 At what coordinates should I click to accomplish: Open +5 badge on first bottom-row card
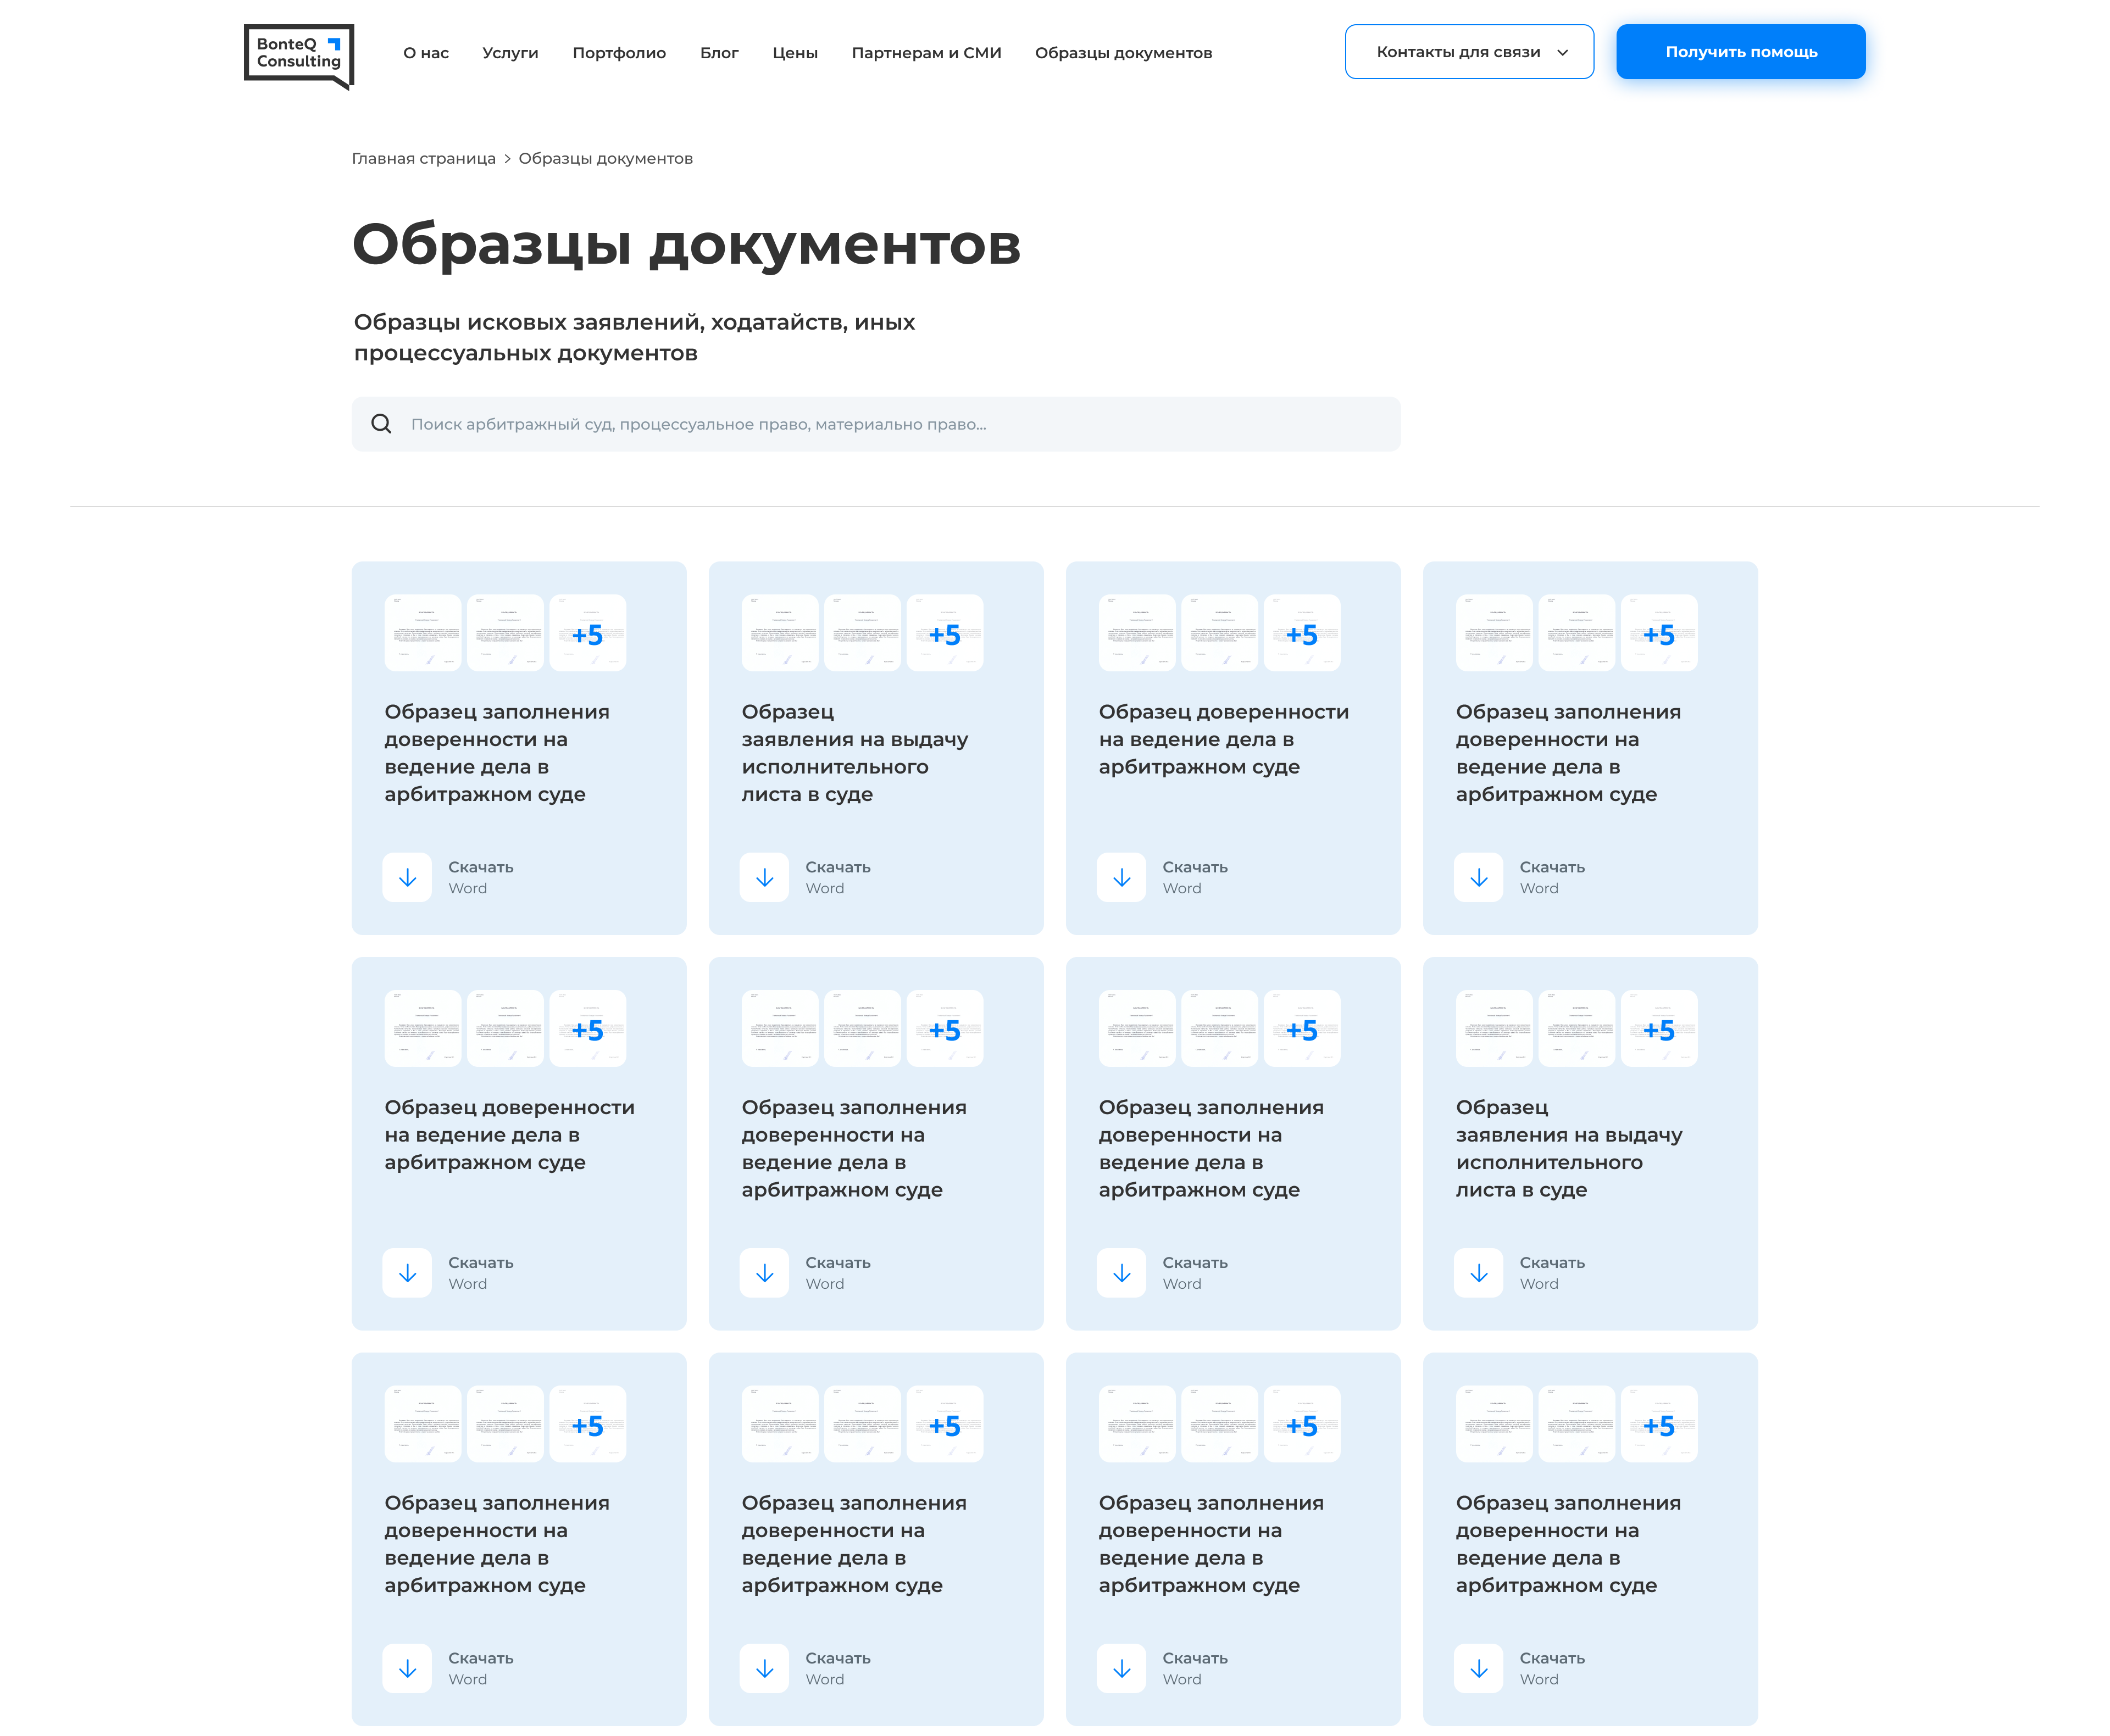pos(588,1424)
